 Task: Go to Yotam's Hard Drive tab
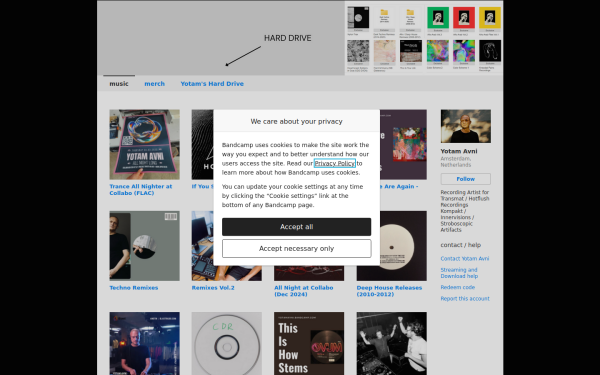coord(212,83)
